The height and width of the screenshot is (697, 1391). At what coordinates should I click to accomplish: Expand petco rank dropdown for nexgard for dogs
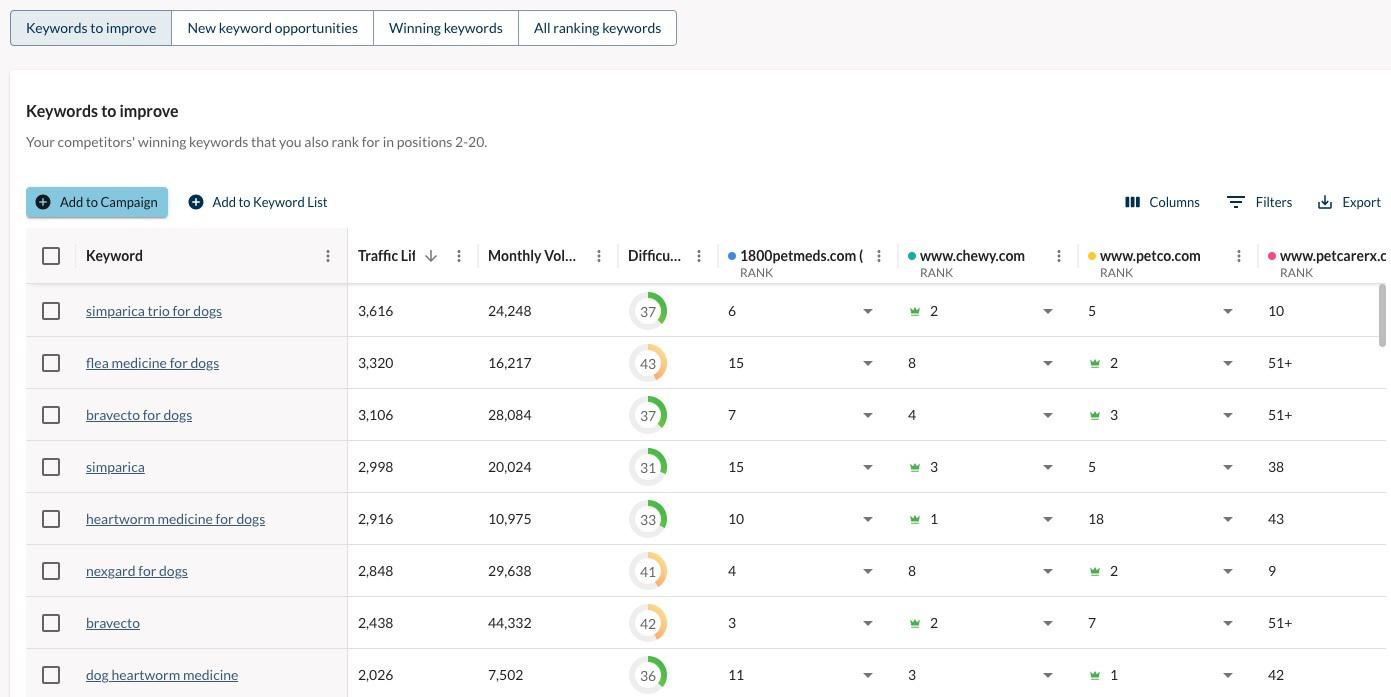(1228, 571)
